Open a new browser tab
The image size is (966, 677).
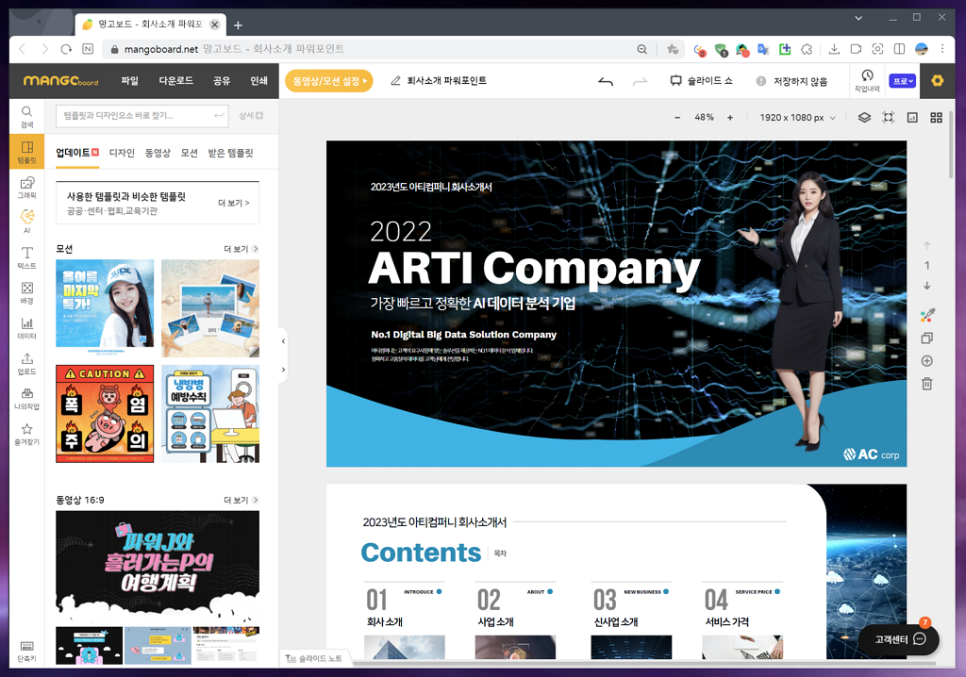pyautogui.click(x=238, y=25)
